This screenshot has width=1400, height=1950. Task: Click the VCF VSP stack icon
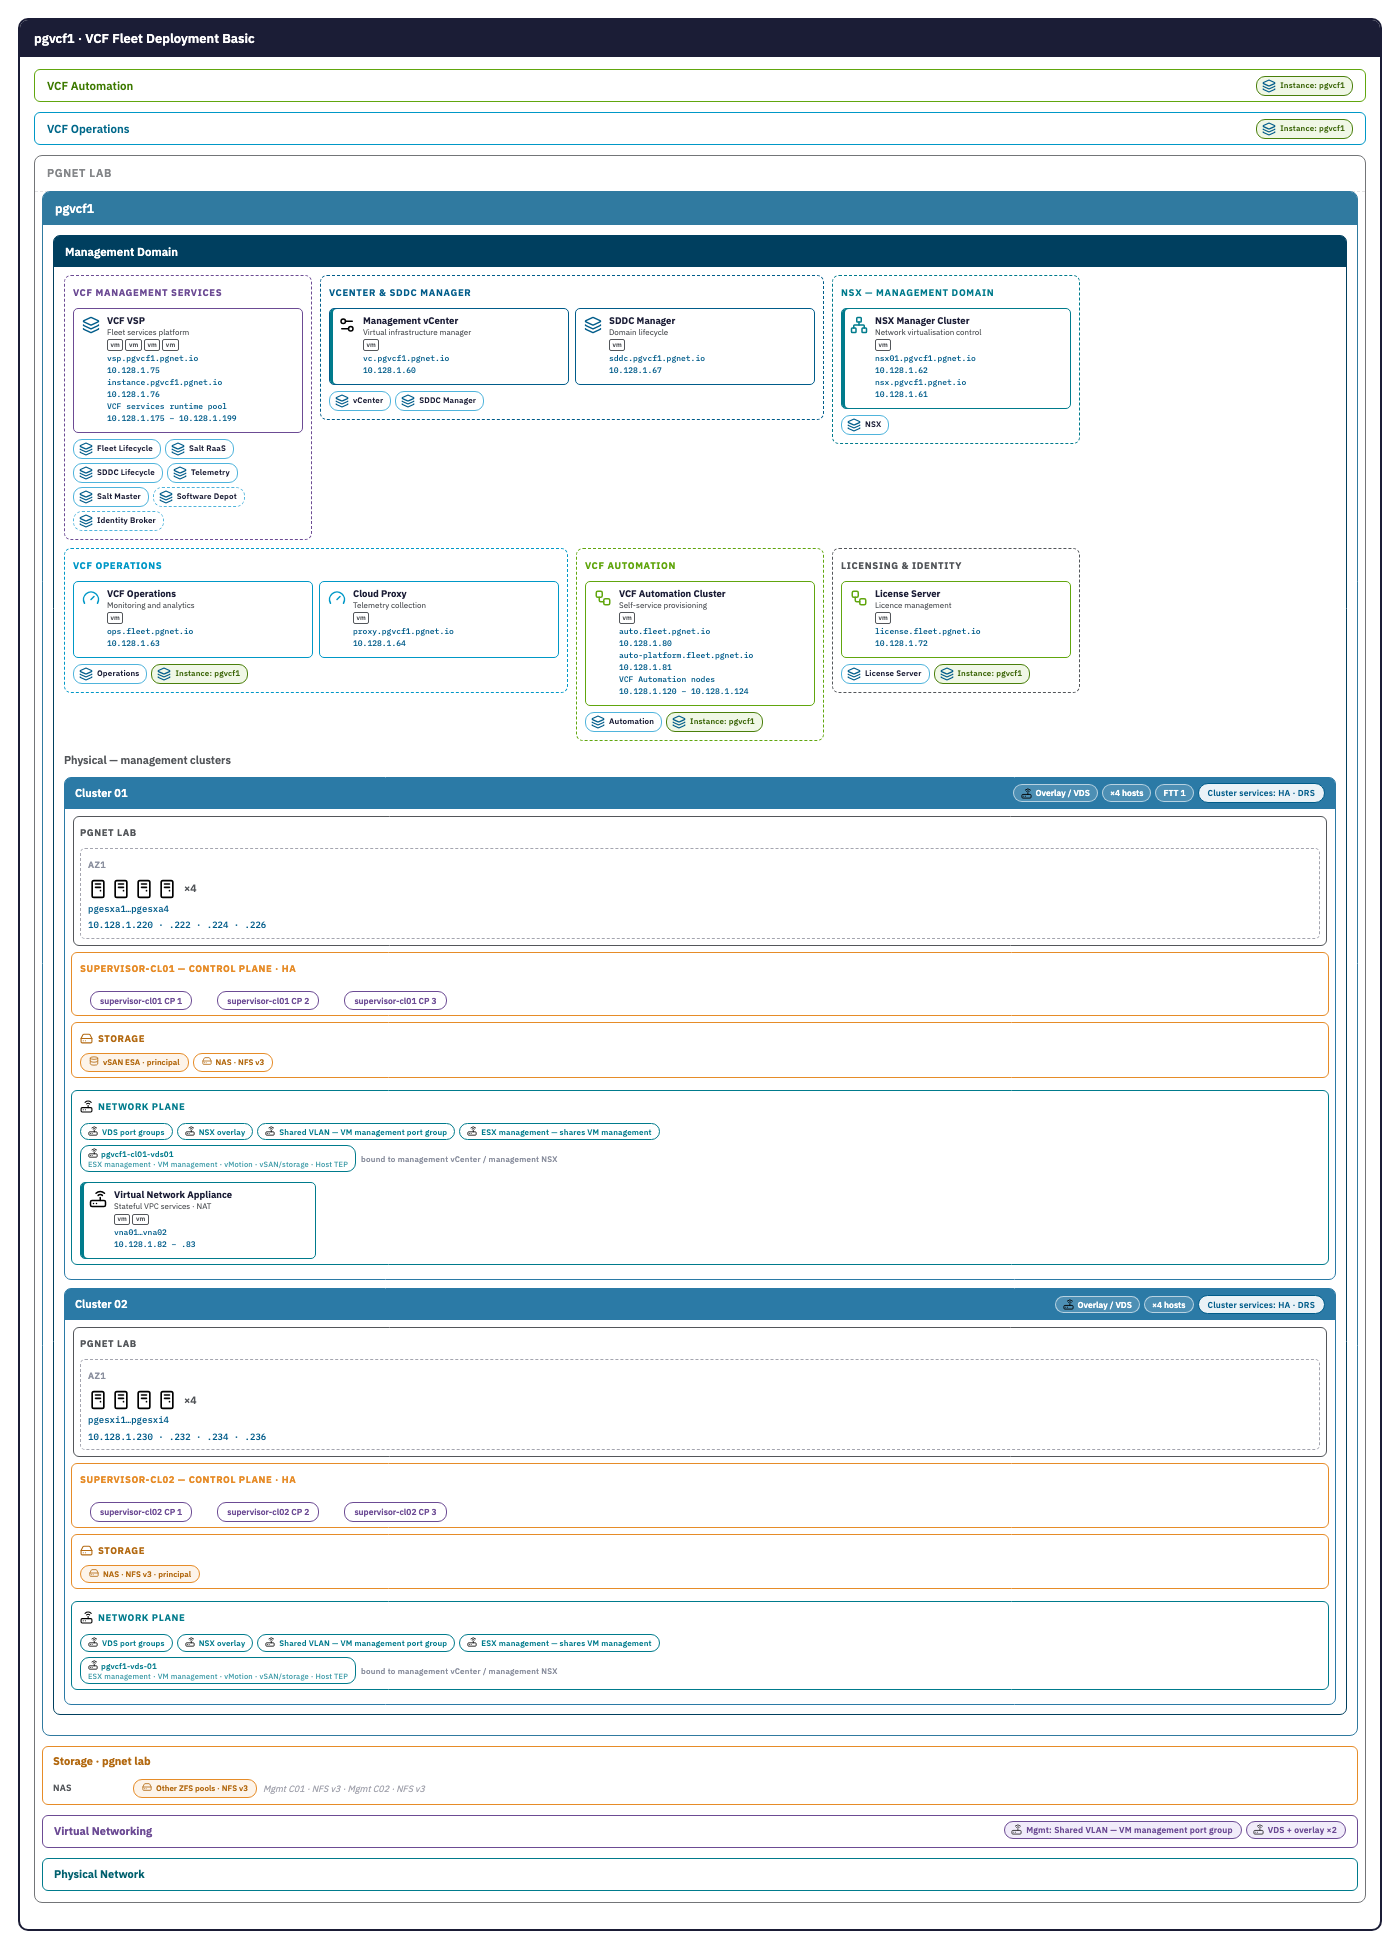91,325
